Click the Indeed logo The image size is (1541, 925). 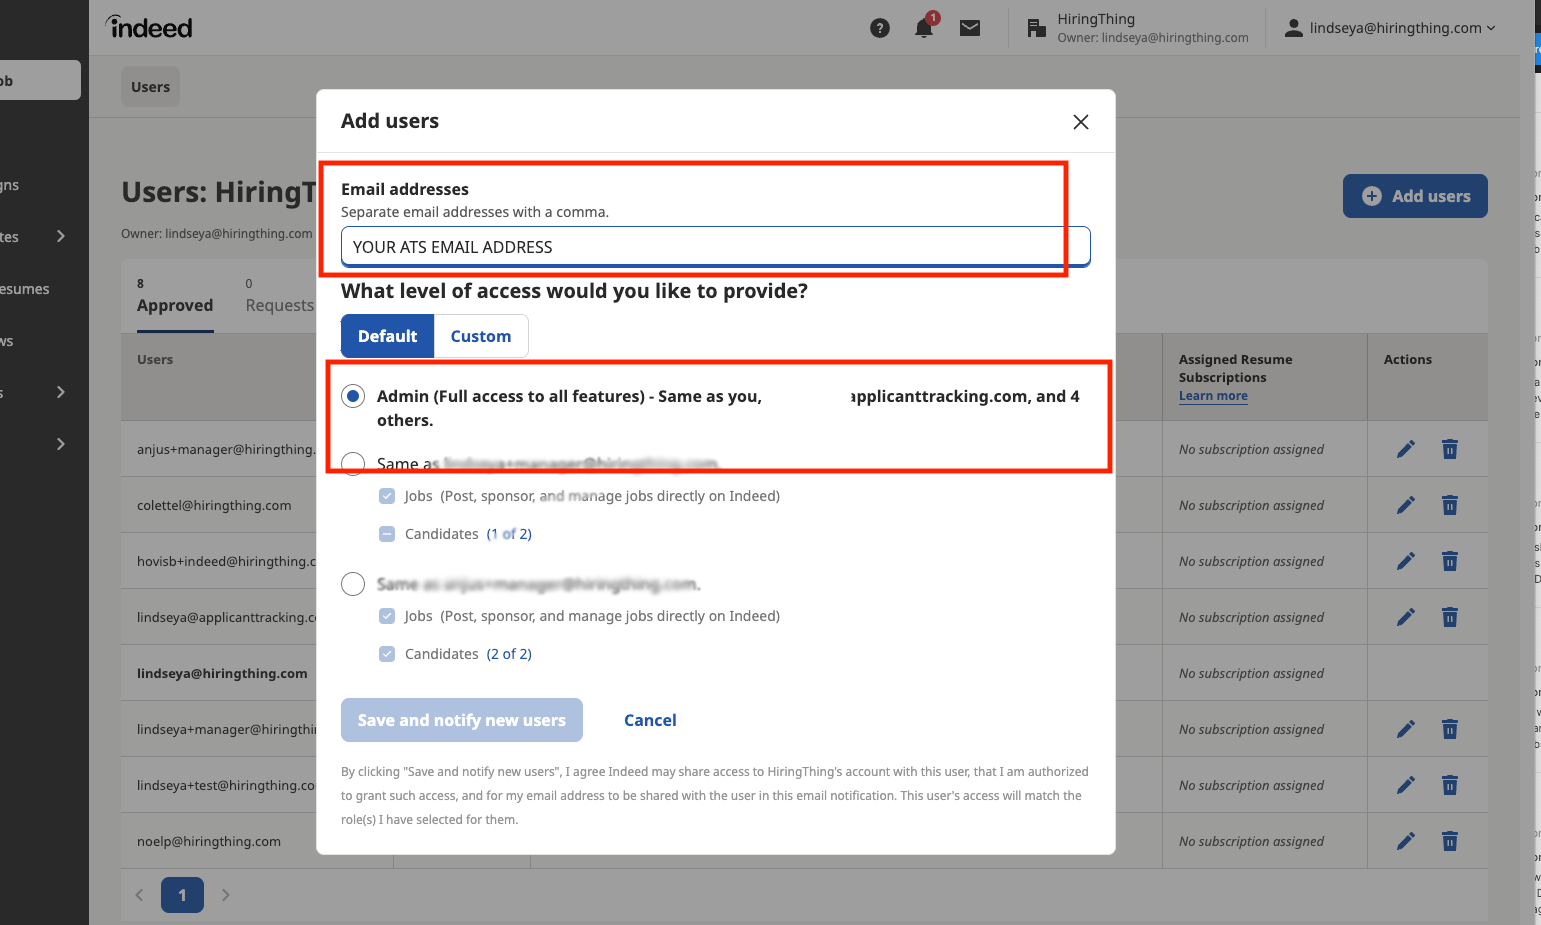click(x=149, y=27)
